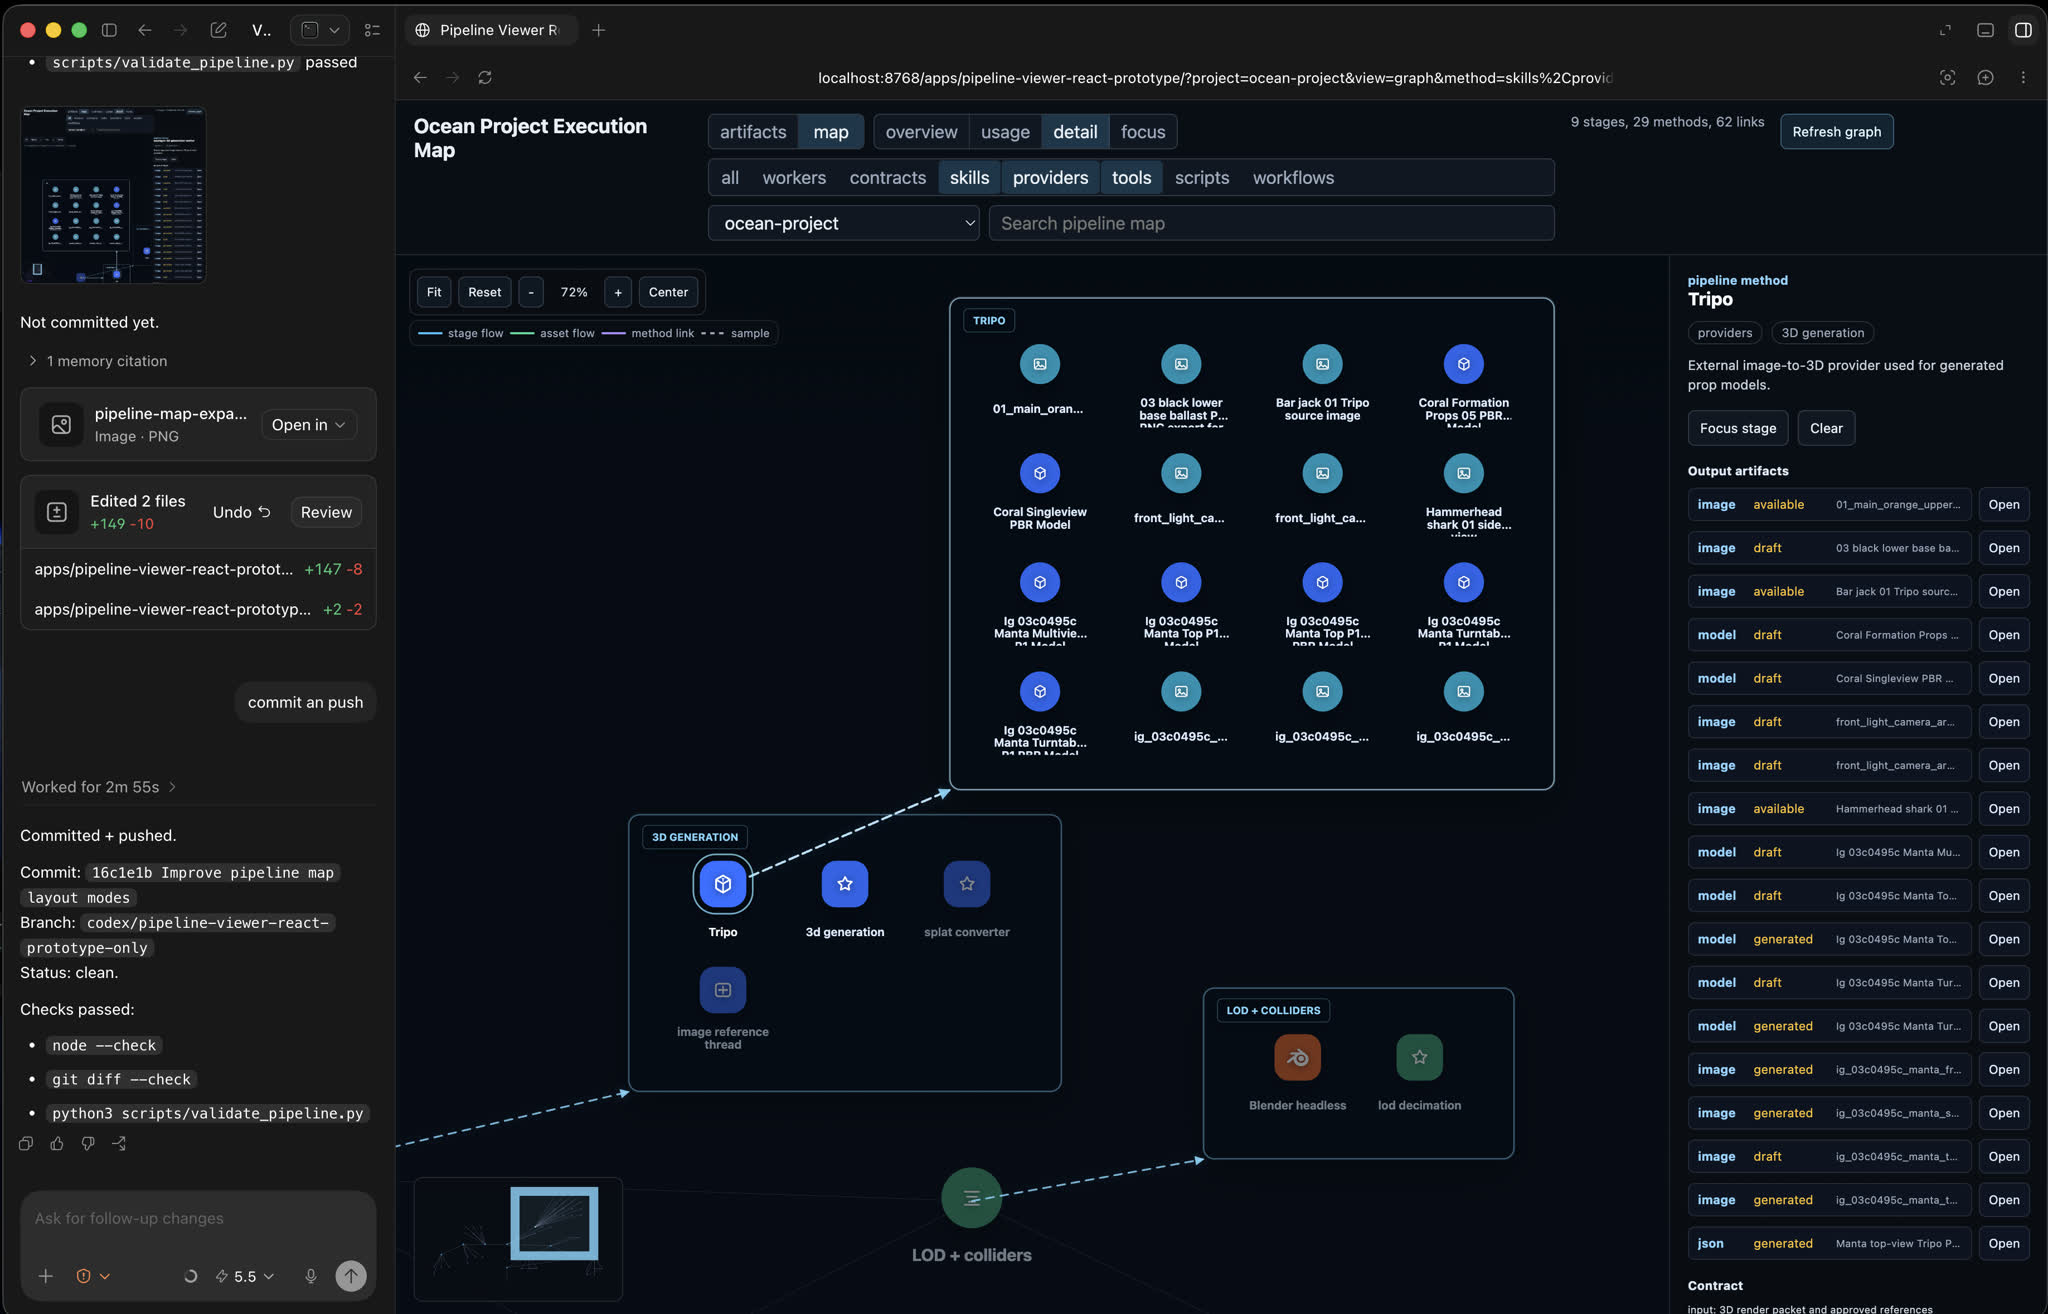Select the Tripo node icon in 3D Generation
The image size is (2048, 1314).
point(722,884)
